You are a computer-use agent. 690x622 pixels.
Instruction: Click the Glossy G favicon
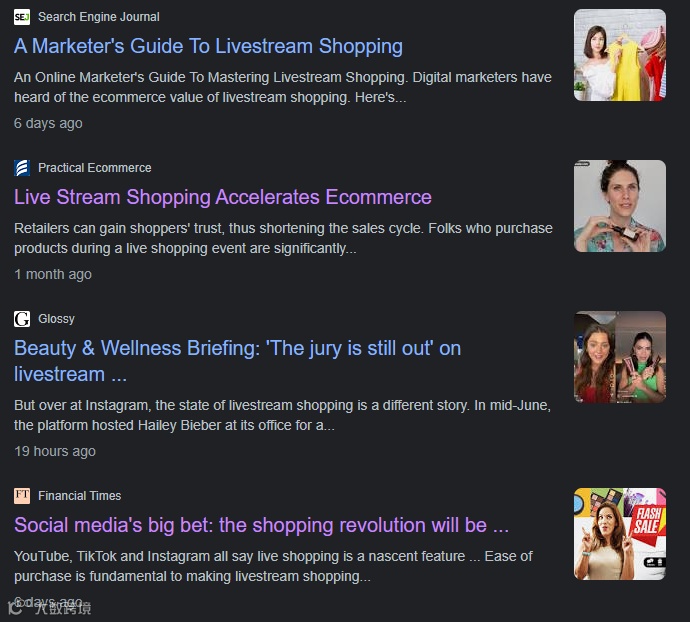(22, 319)
